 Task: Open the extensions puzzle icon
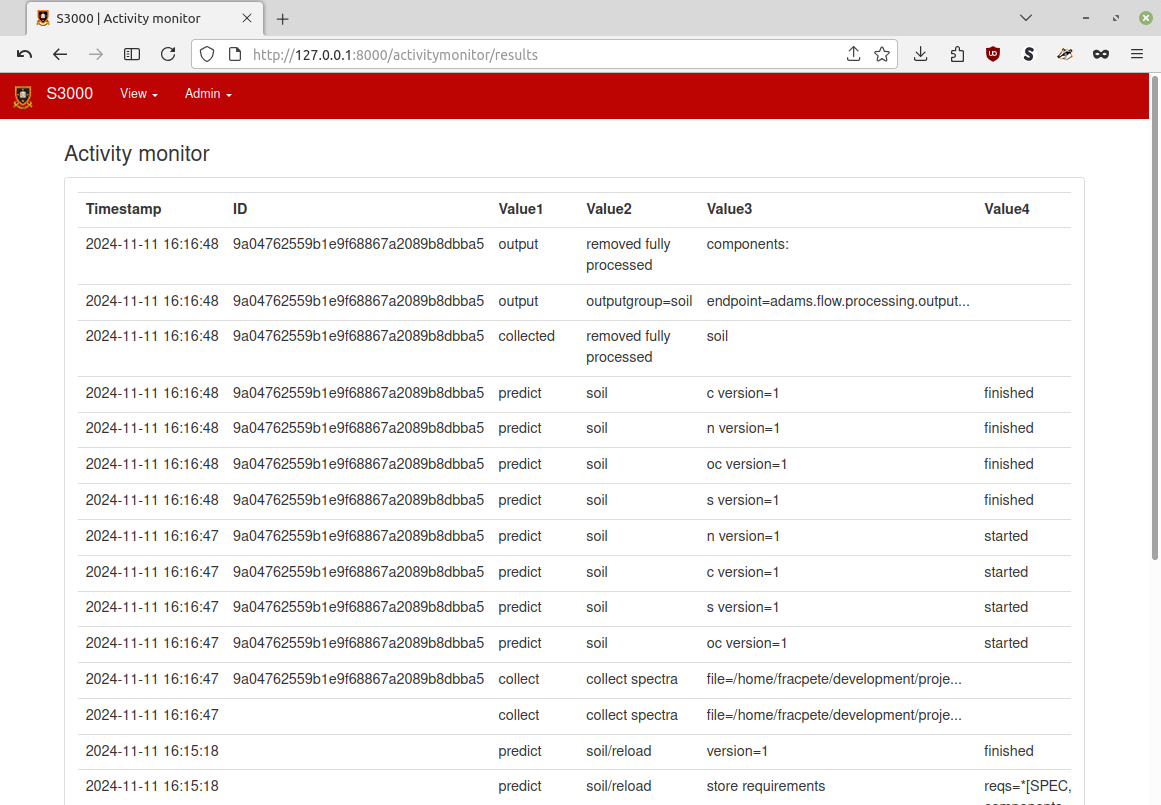point(957,54)
